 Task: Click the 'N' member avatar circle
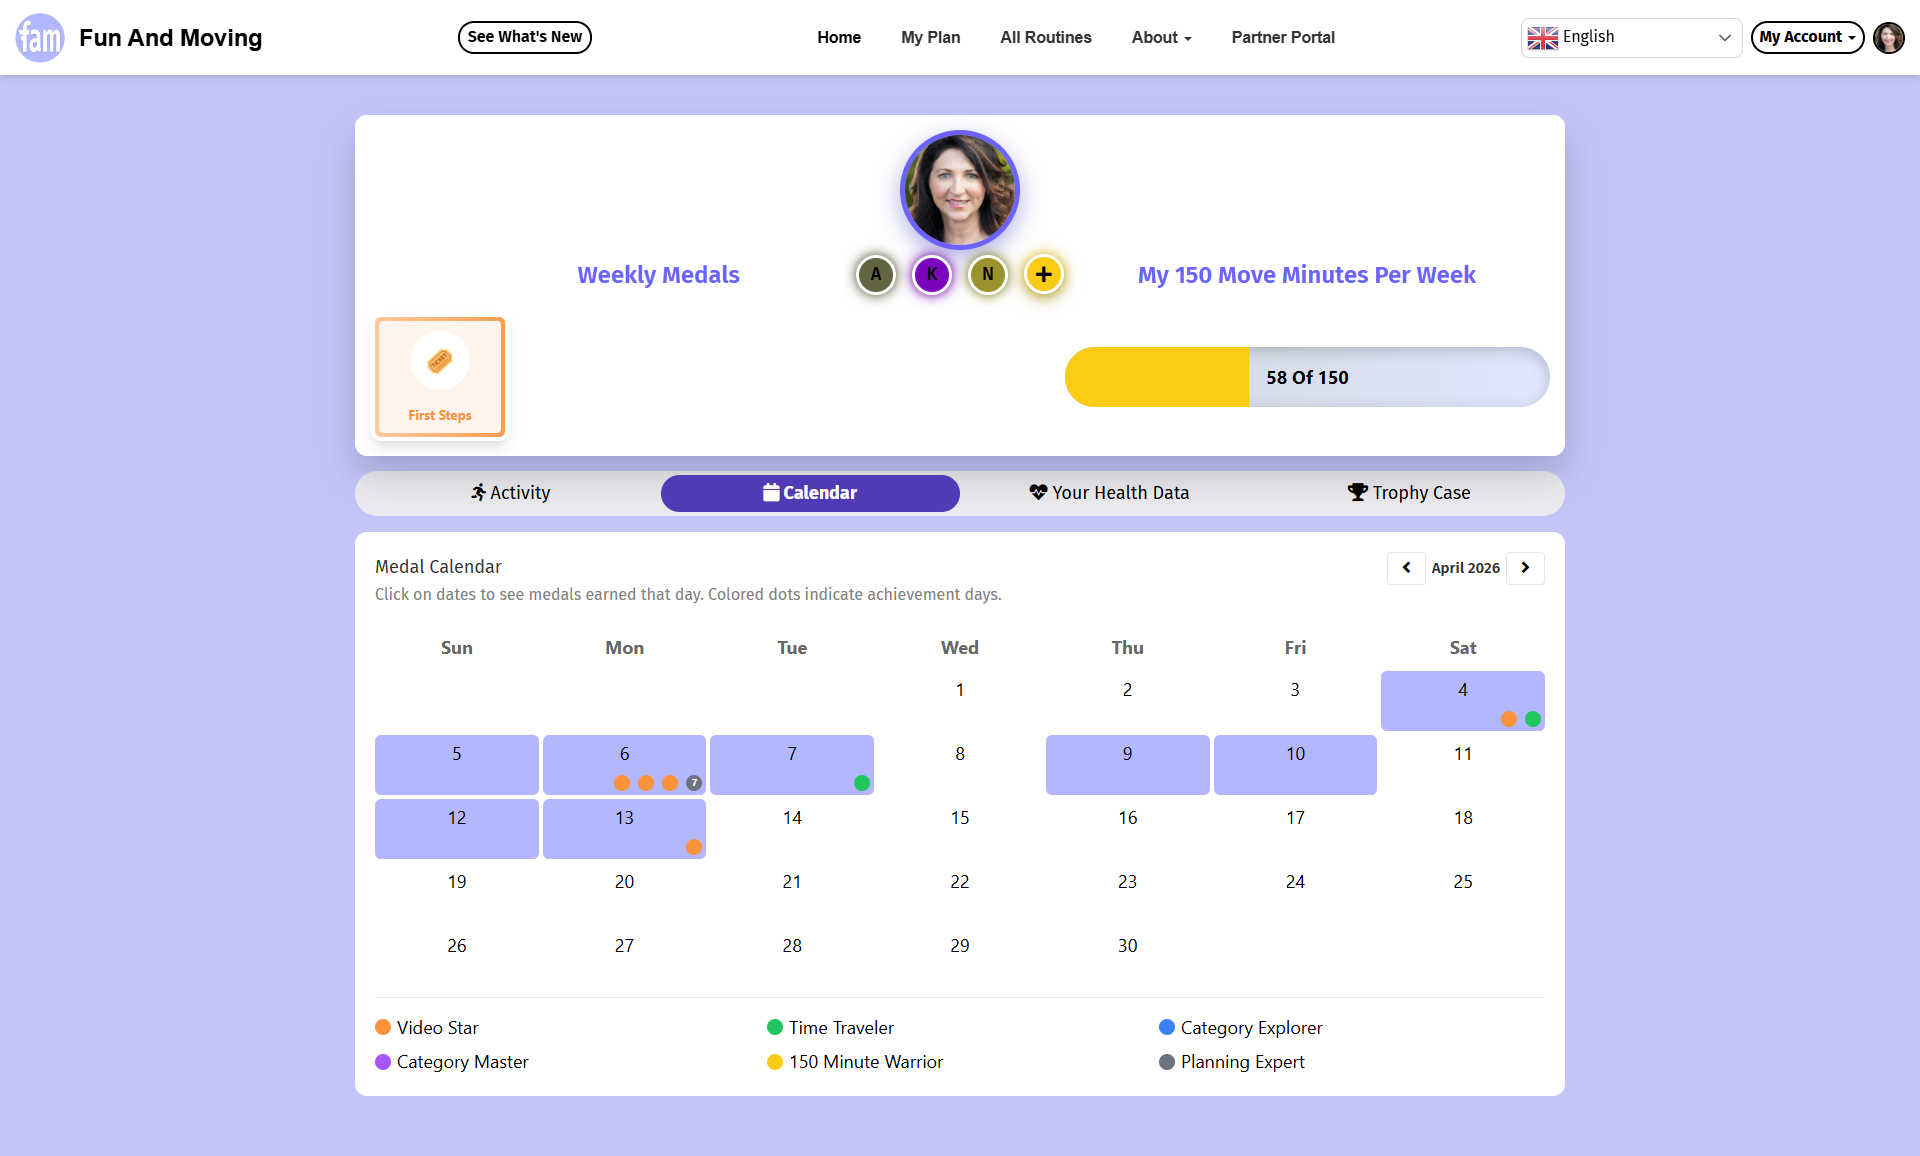(988, 274)
